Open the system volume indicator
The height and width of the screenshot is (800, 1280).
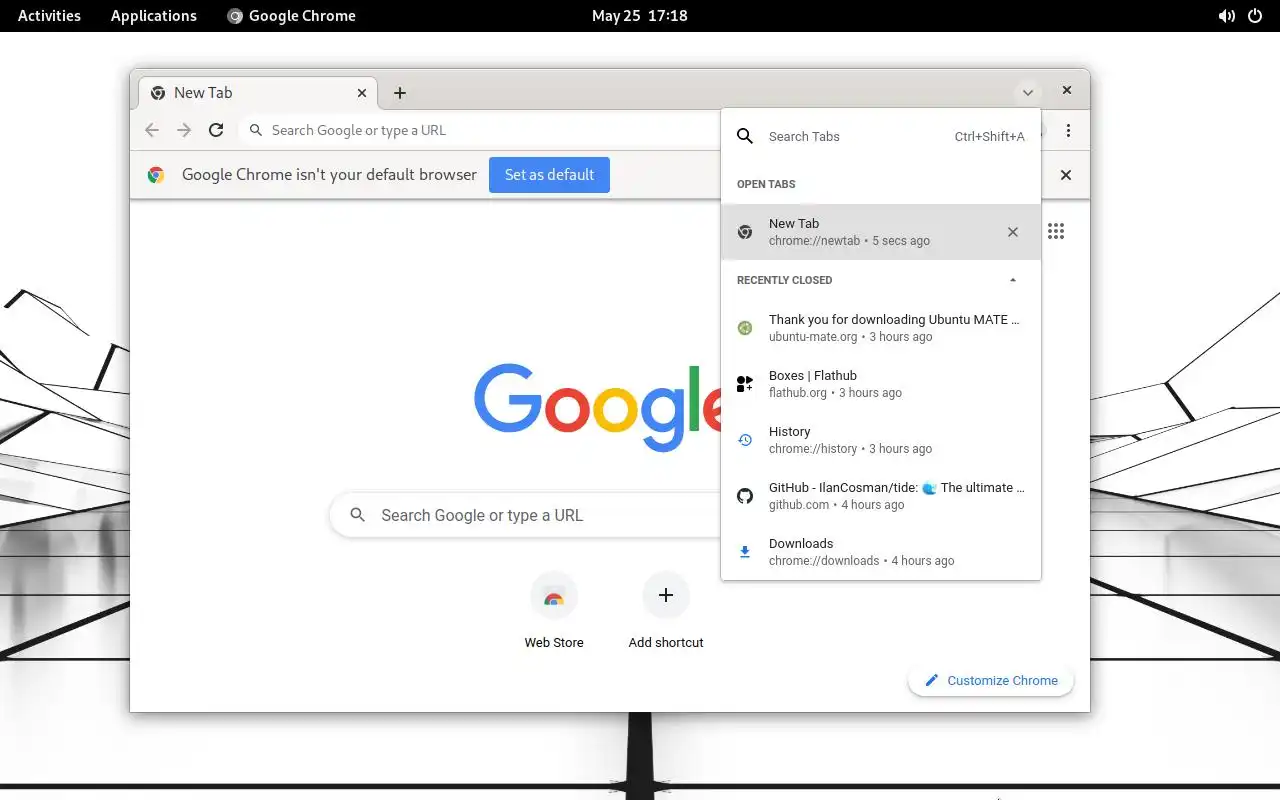tap(1226, 16)
